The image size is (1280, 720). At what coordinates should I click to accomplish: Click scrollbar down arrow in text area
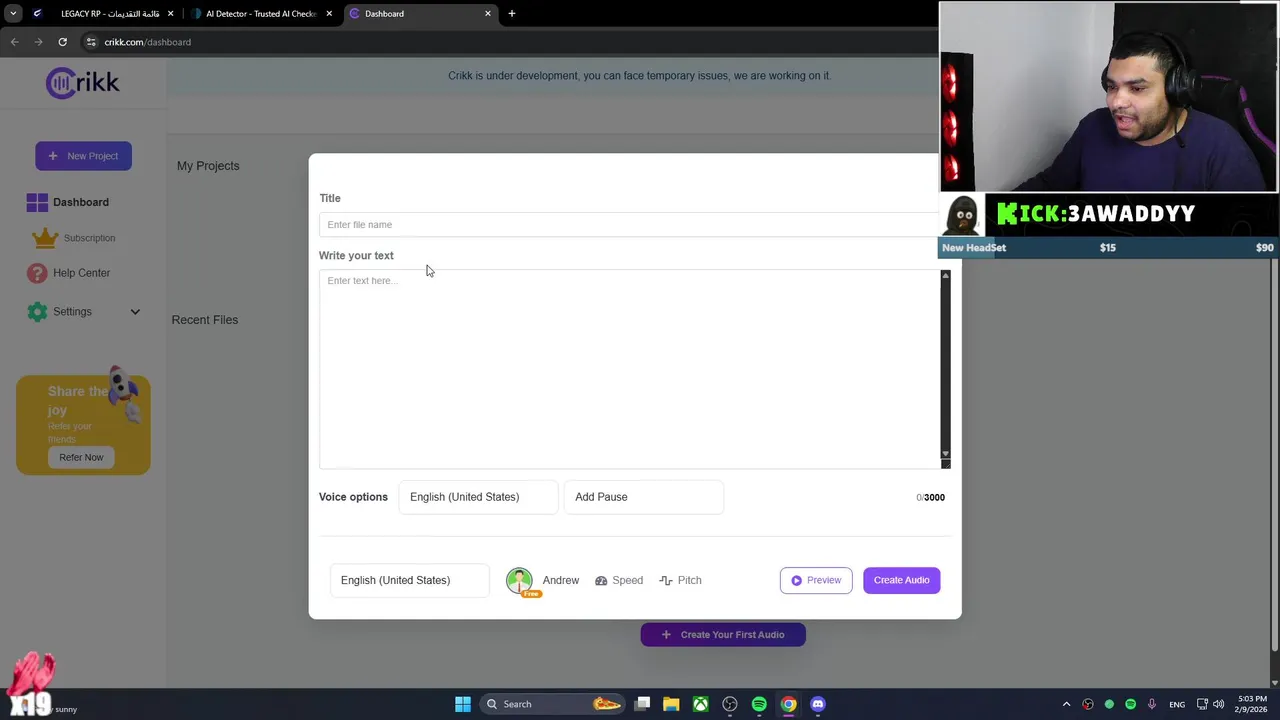coord(945,454)
